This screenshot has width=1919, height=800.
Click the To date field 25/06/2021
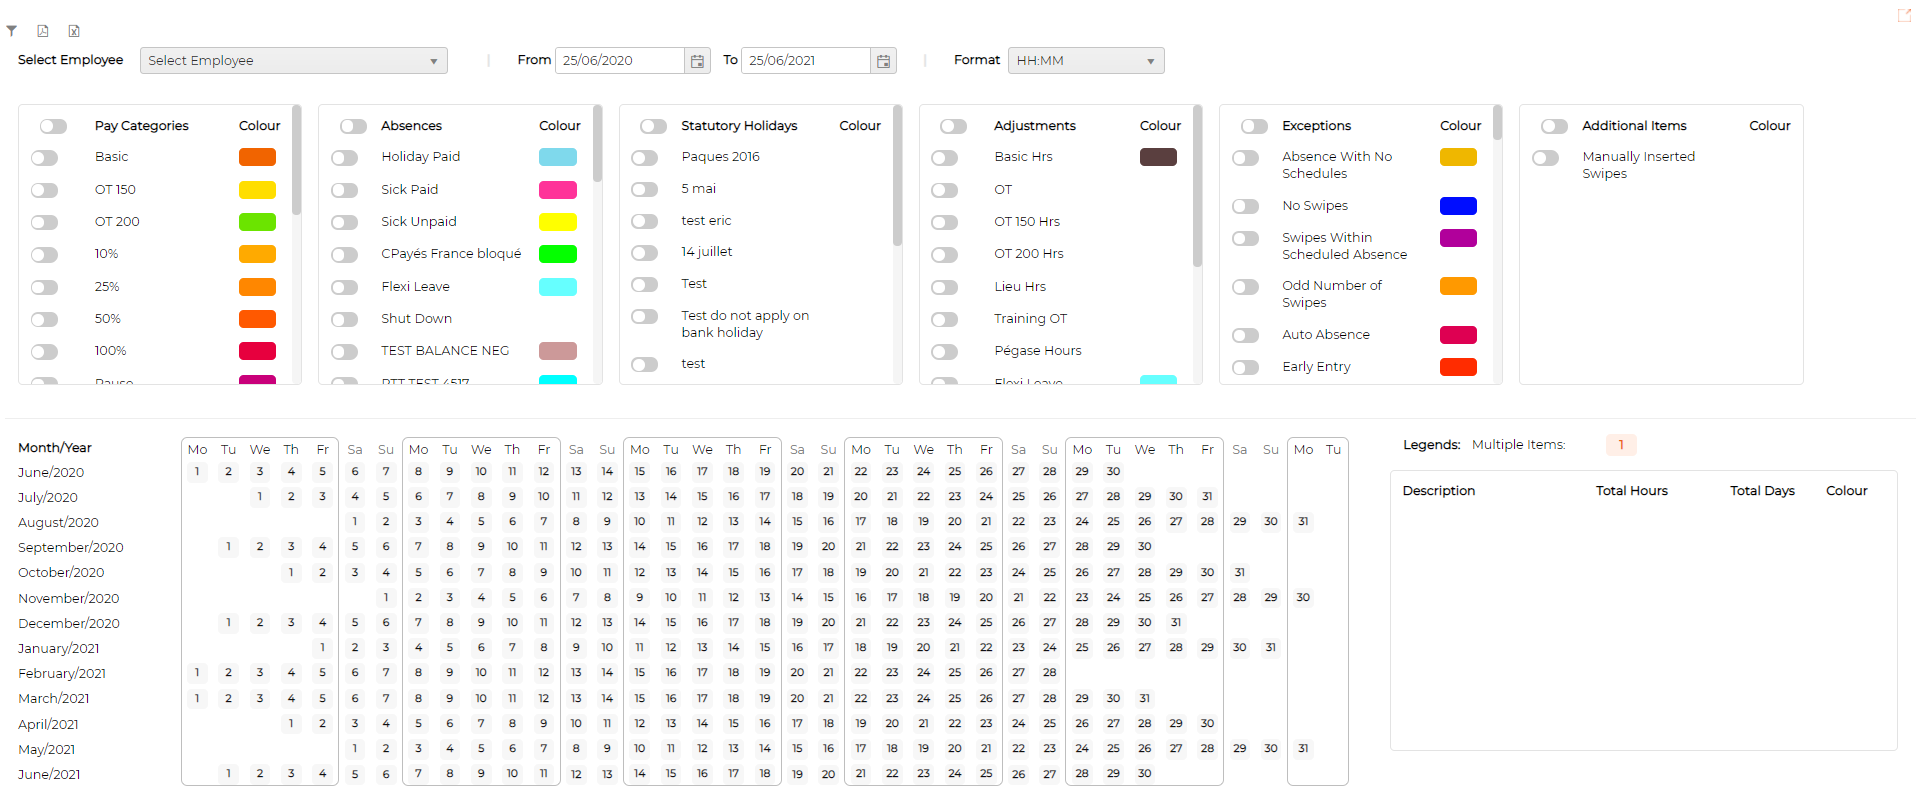coord(807,61)
